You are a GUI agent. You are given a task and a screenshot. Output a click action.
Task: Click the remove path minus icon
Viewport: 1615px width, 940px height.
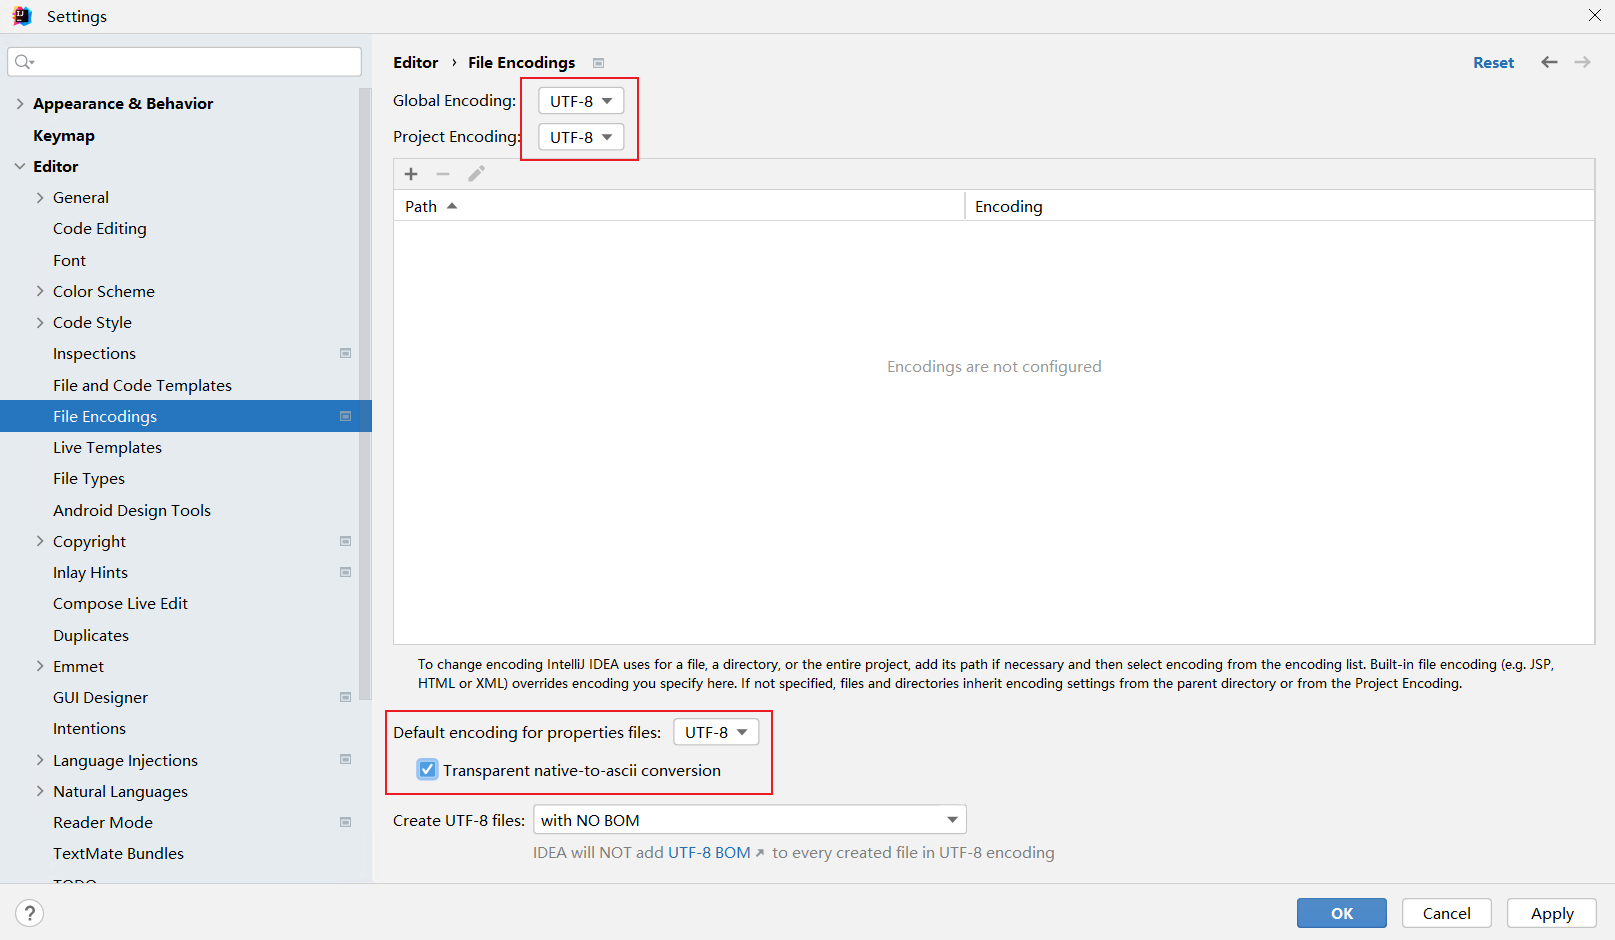[x=443, y=174]
